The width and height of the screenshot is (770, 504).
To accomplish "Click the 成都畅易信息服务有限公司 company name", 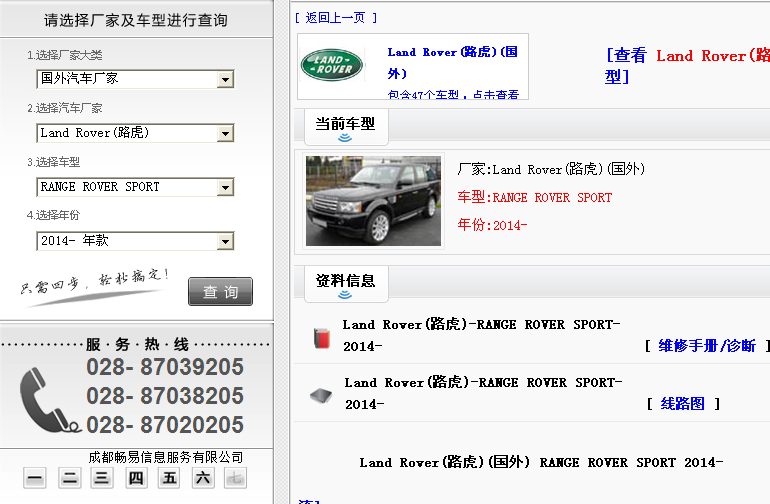I will (x=166, y=457).
